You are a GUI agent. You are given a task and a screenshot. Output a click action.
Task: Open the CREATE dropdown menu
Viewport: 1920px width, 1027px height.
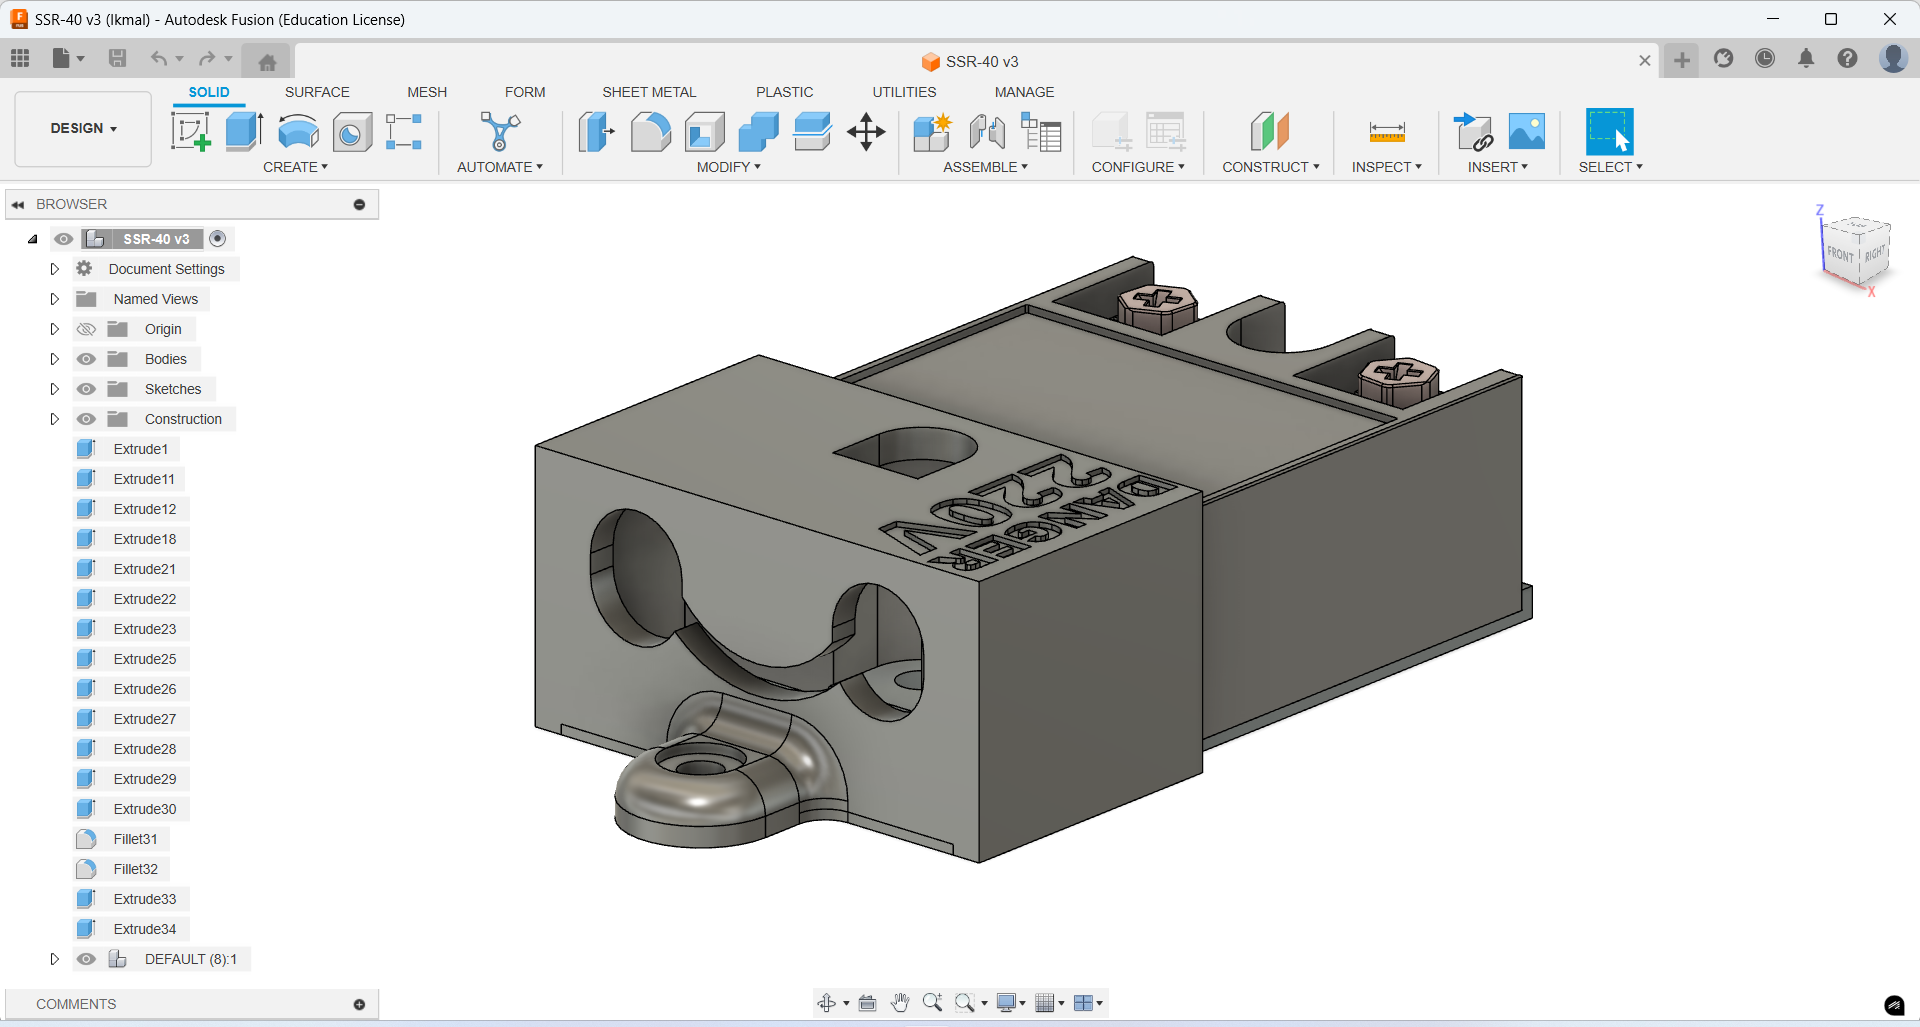[296, 167]
